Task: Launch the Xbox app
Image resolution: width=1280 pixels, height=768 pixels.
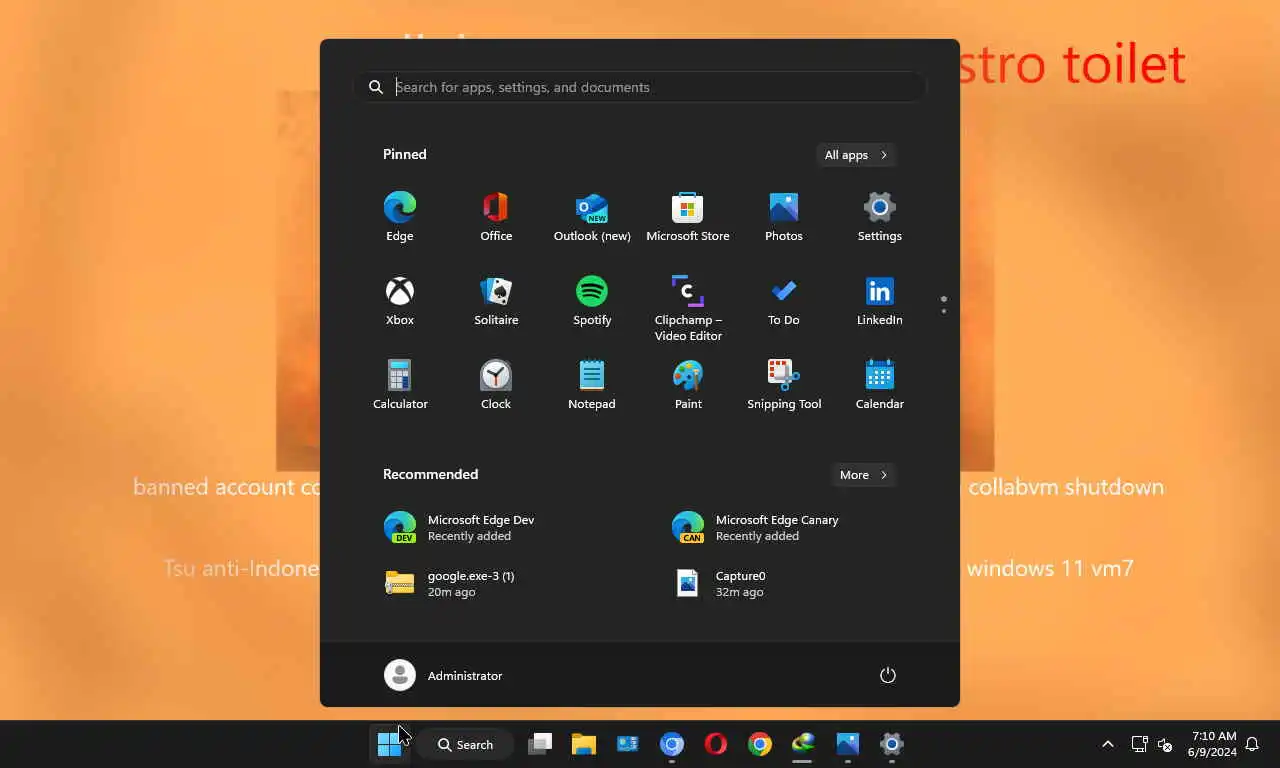Action: pyautogui.click(x=400, y=301)
